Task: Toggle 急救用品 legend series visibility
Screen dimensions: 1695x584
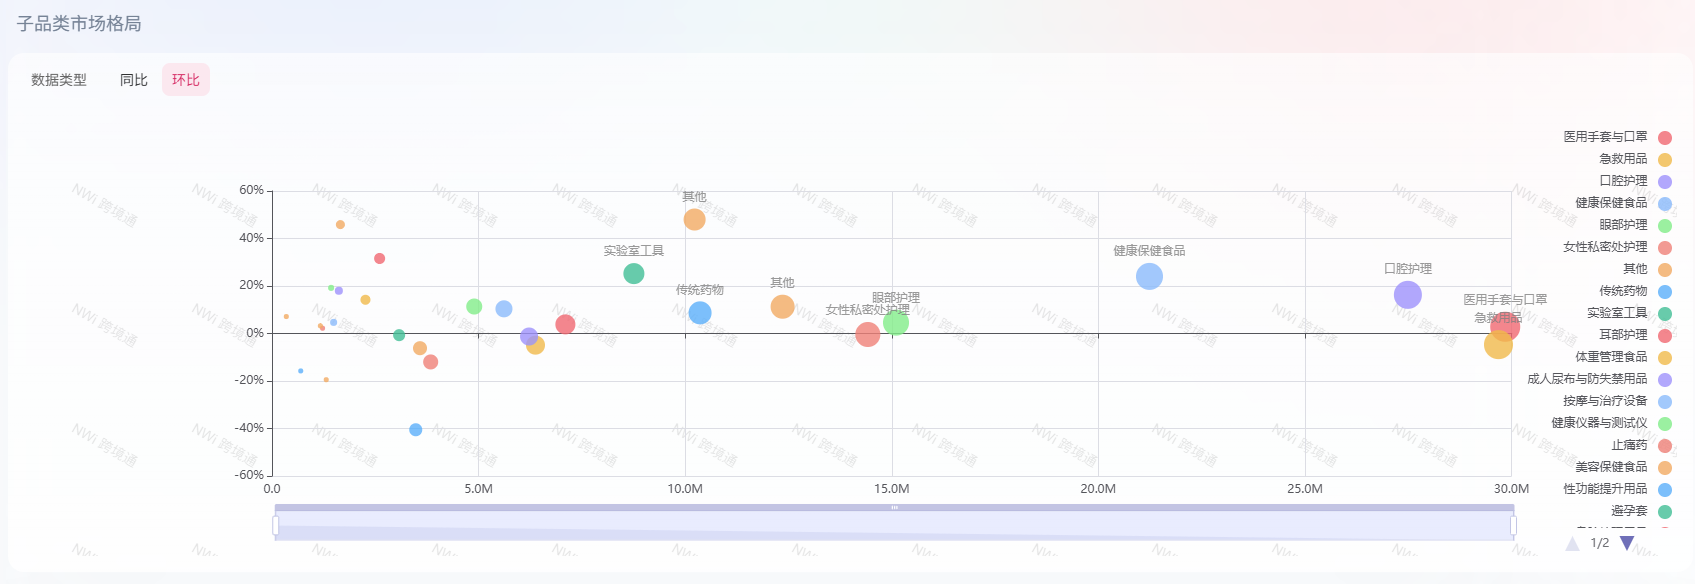Action: click(x=1622, y=159)
